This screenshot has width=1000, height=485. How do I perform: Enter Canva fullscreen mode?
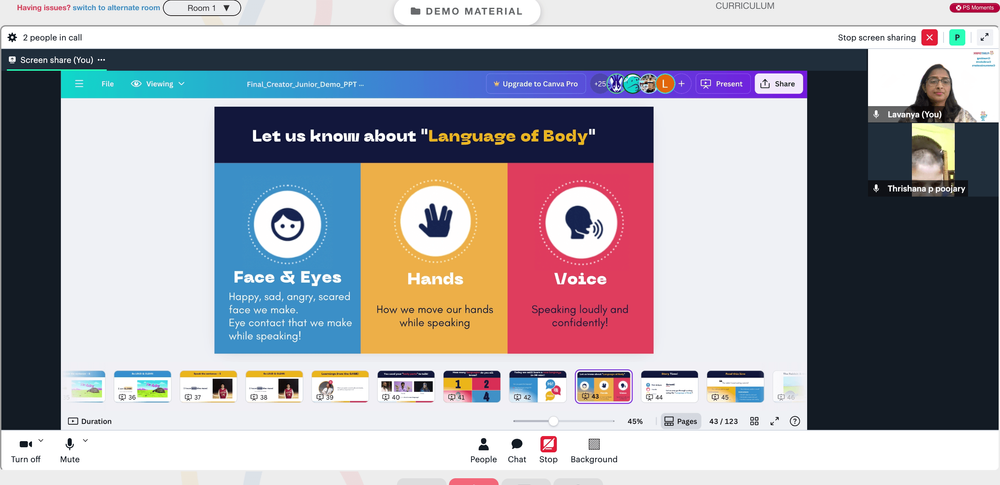click(x=774, y=421)
